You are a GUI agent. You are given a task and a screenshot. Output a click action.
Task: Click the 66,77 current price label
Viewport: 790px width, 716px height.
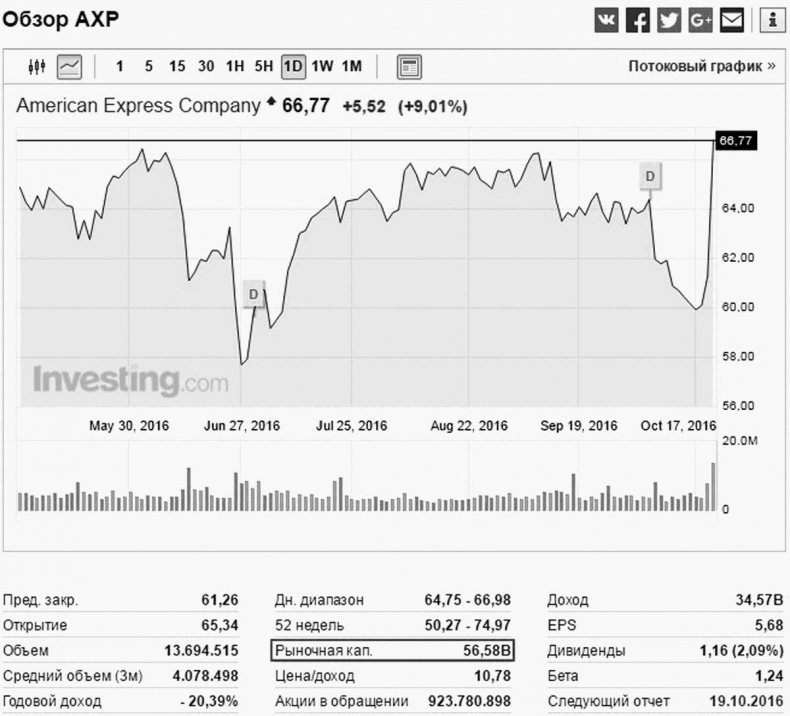pyautogui.click(x=735, y=141)
